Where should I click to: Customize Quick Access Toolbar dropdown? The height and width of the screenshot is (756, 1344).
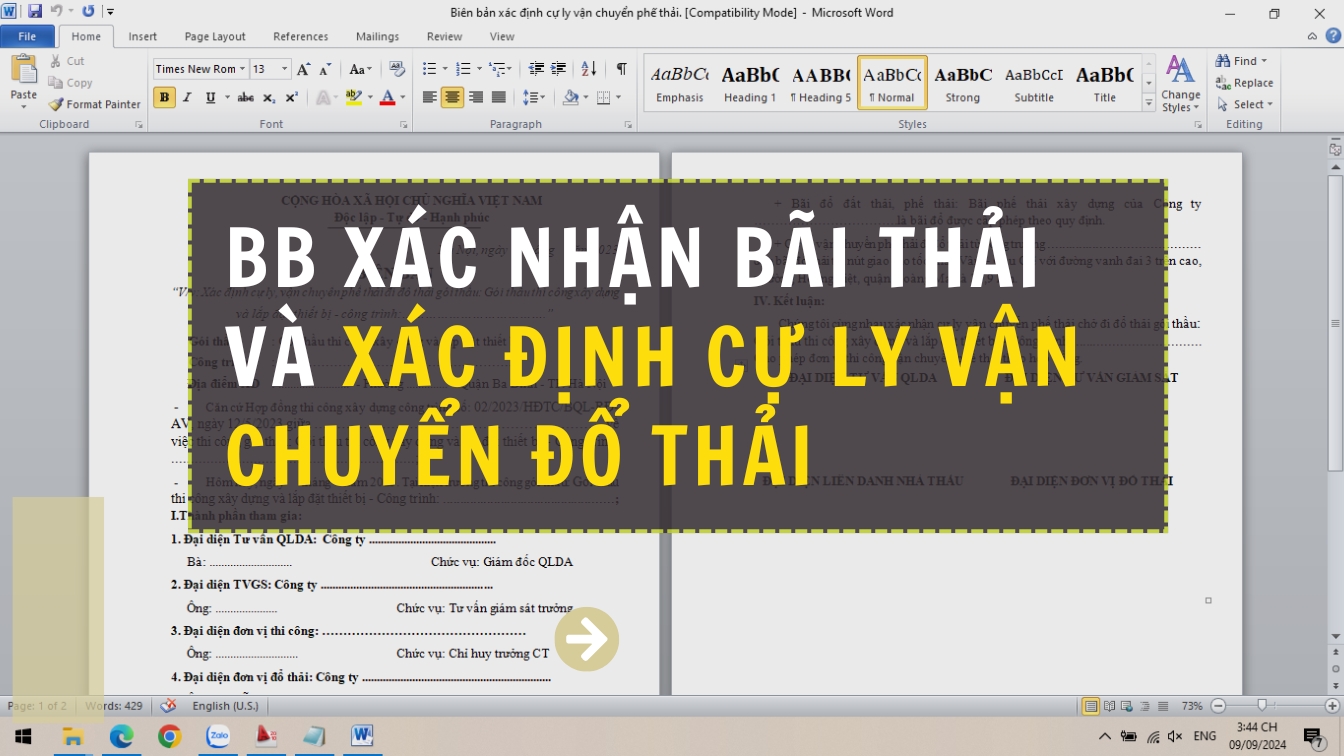click(x=110, y=11)
